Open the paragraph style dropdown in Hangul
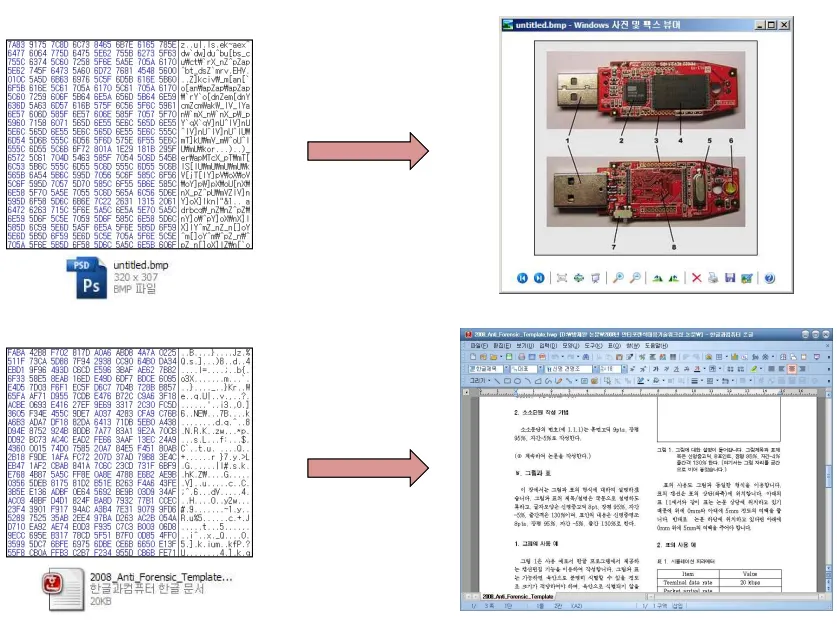This screenshot has height=626, width=837. tap(507, 369)
